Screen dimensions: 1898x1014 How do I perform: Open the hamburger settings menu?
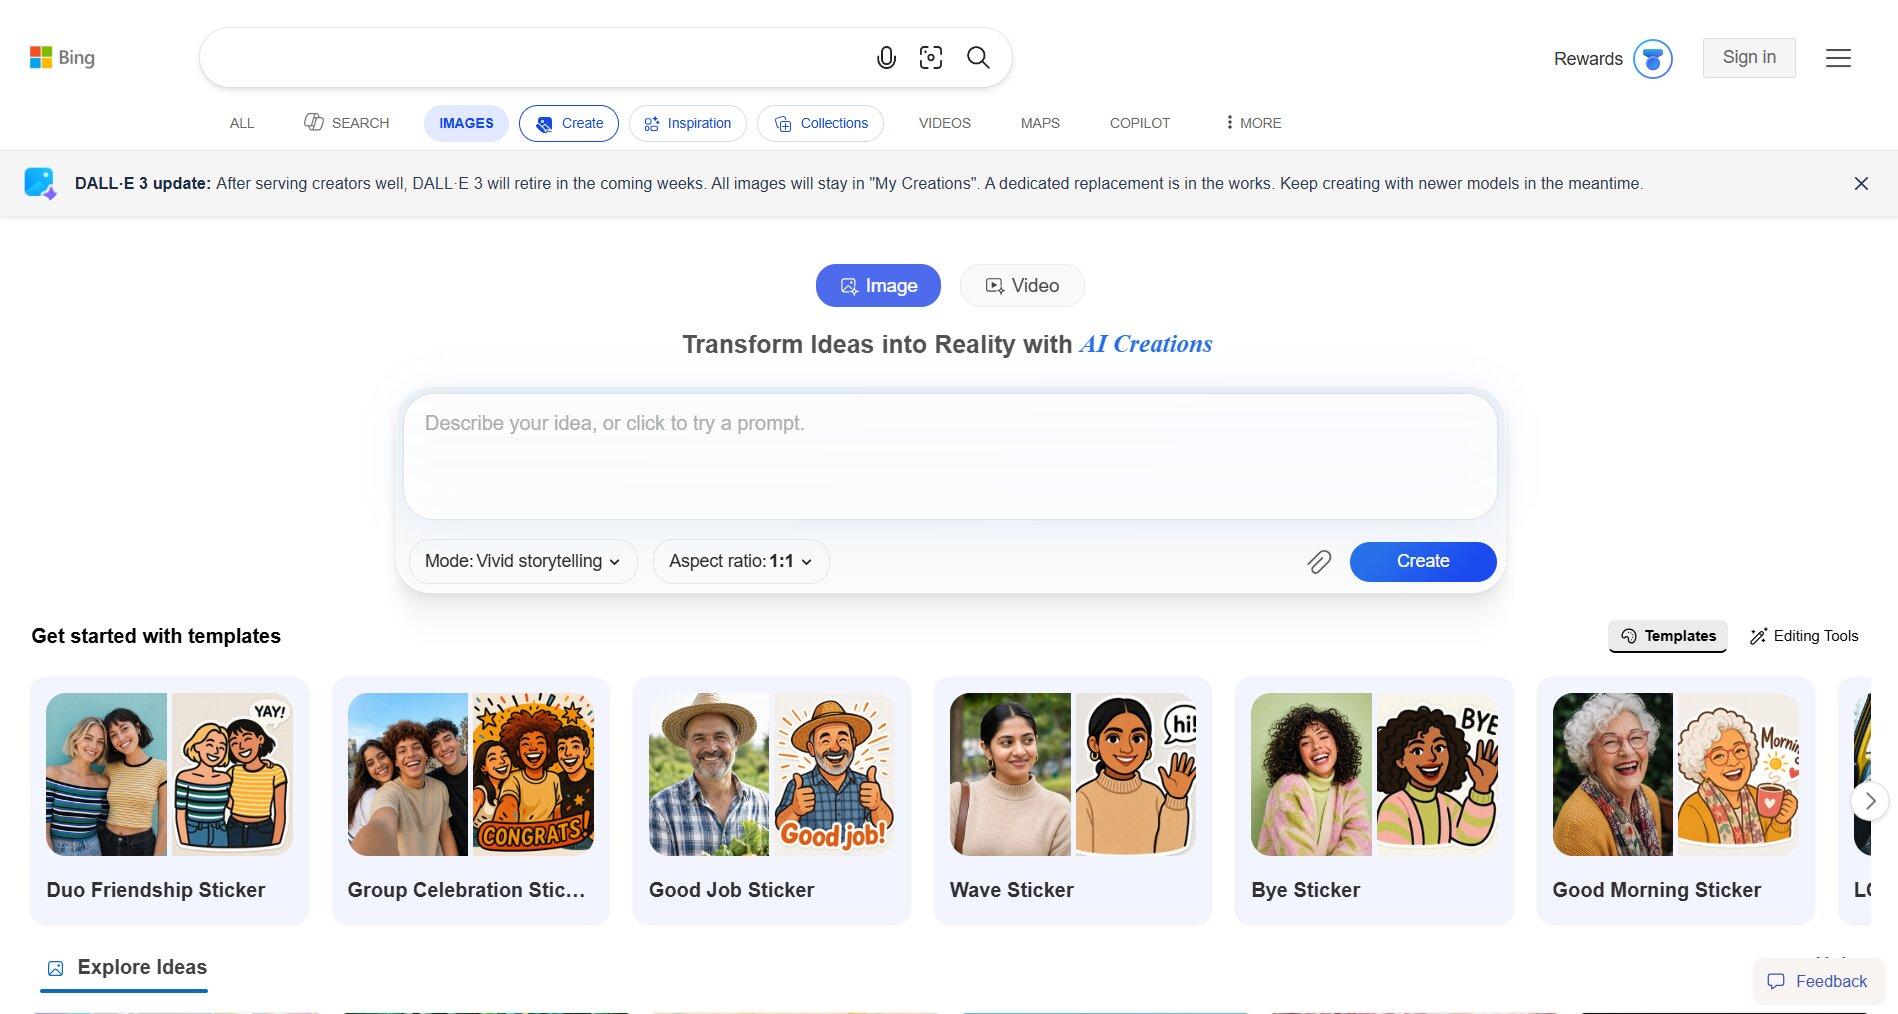1838,58
